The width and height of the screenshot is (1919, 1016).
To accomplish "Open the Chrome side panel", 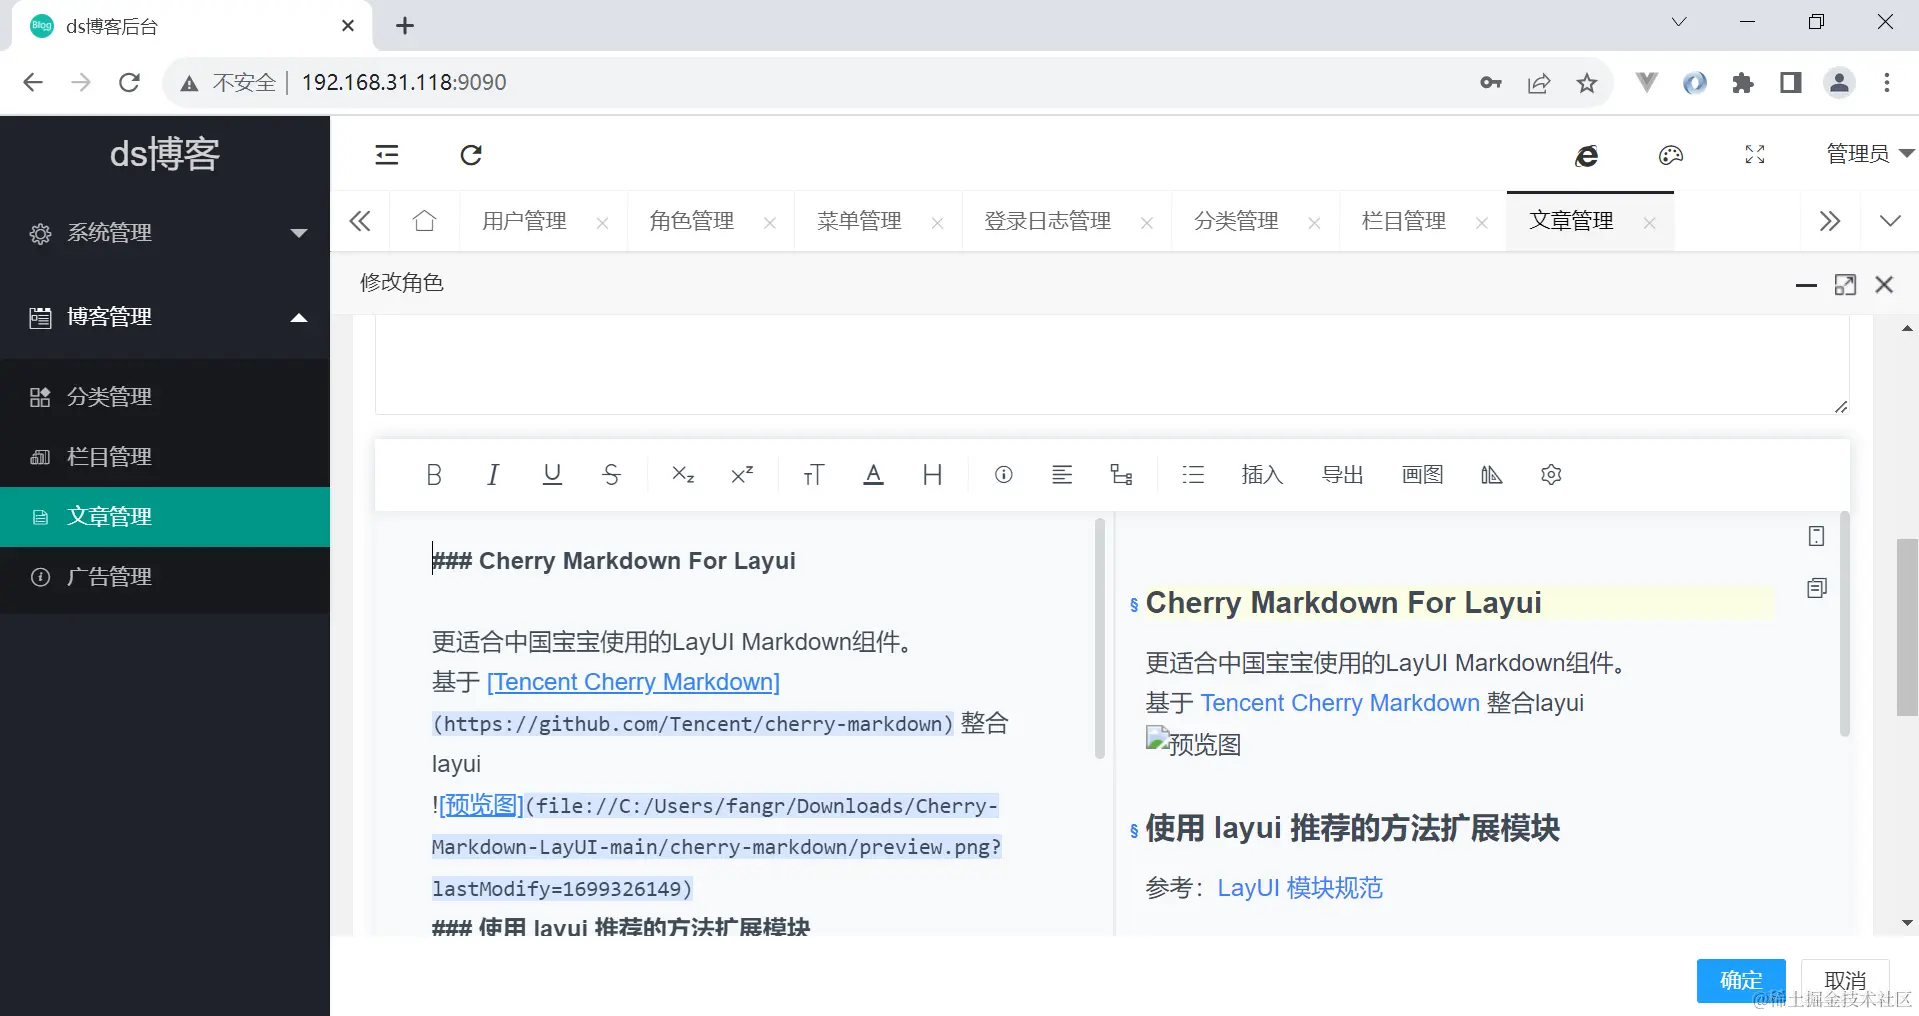I will click(x=1791, y=83).
